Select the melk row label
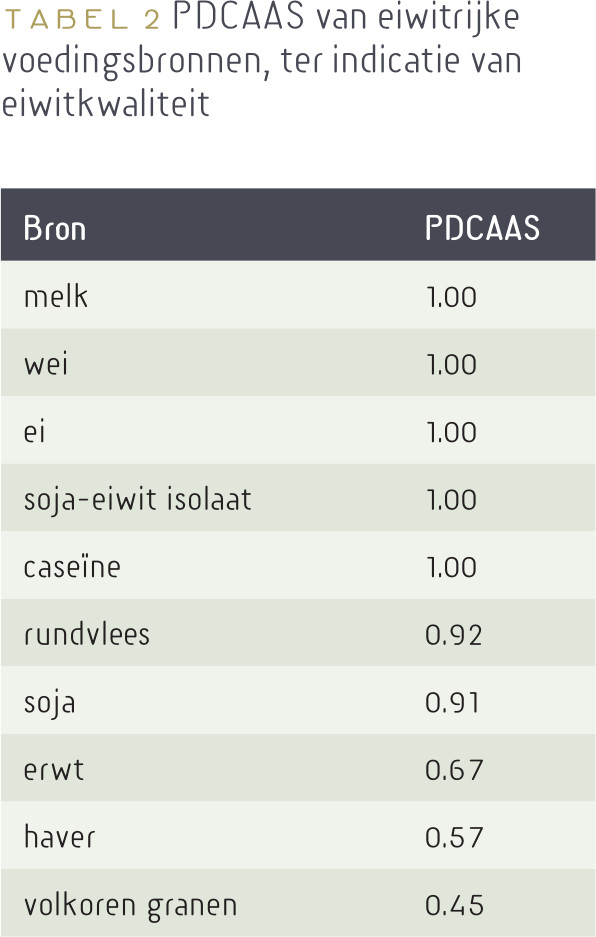This screenshot has height=937, width=596. [56, 296]
